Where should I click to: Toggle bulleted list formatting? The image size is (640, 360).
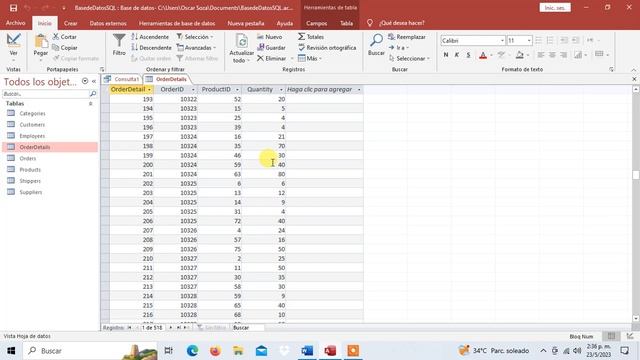[x=539, y=40]
